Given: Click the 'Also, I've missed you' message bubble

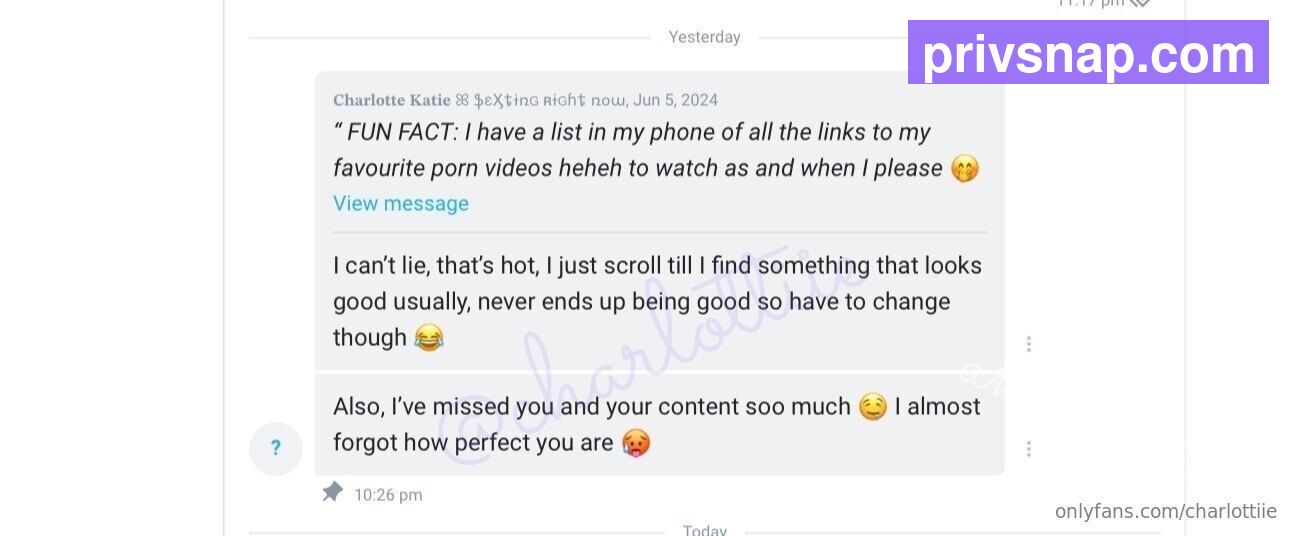Looking at the screenshot, I should pyautogui.click(x=660, y=425).
